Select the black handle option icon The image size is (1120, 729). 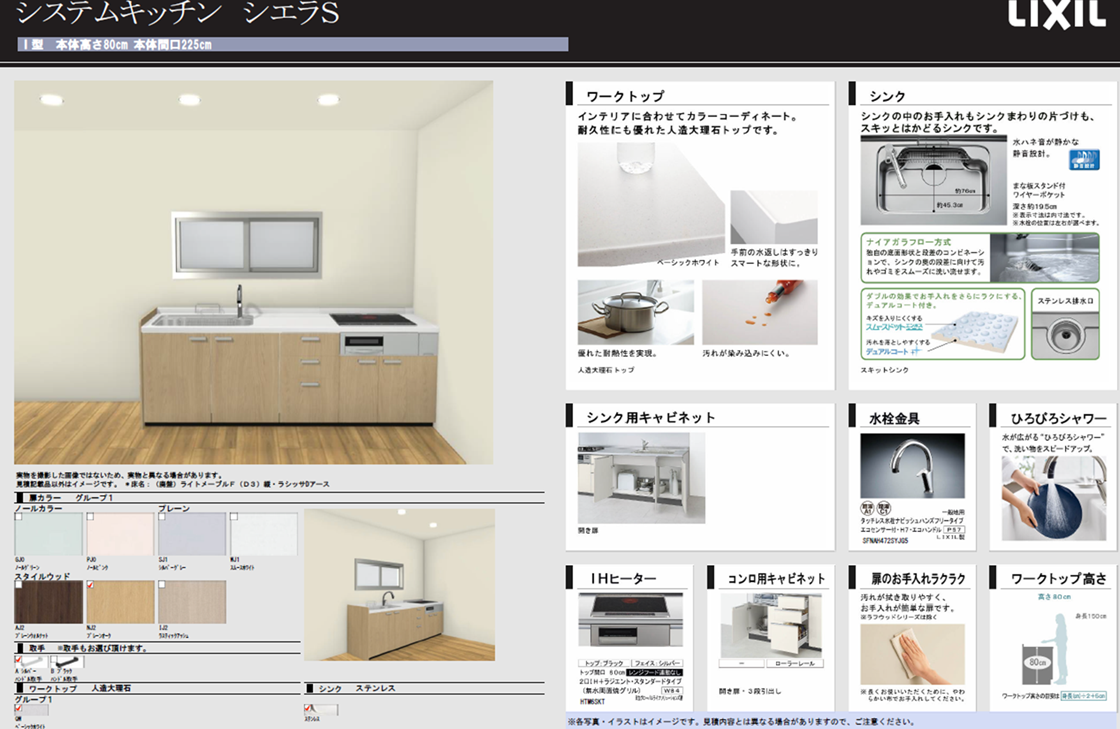pyautogui.click(x=66, y=662)
